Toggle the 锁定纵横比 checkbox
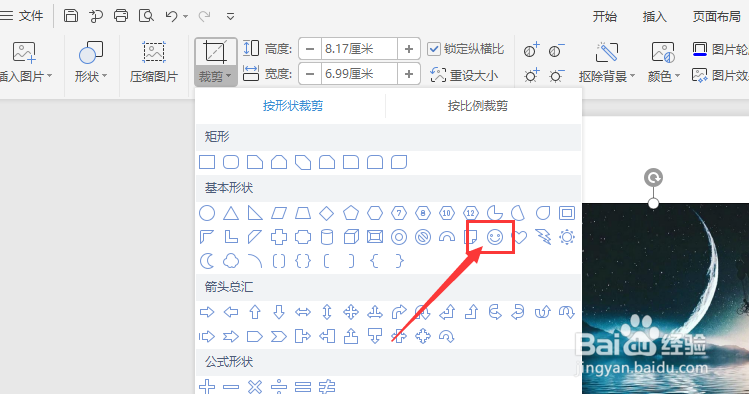 click(x=434, y=49)
